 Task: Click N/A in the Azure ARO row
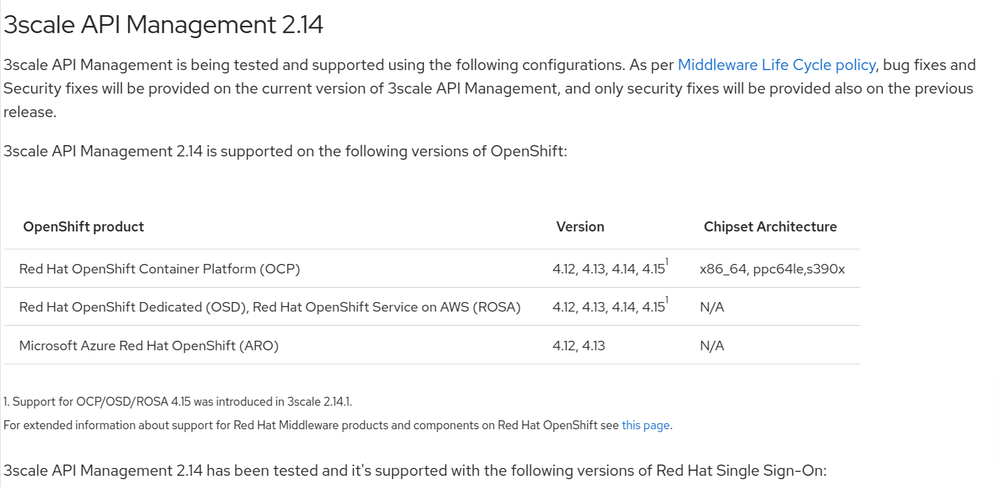tap(712, 346)
